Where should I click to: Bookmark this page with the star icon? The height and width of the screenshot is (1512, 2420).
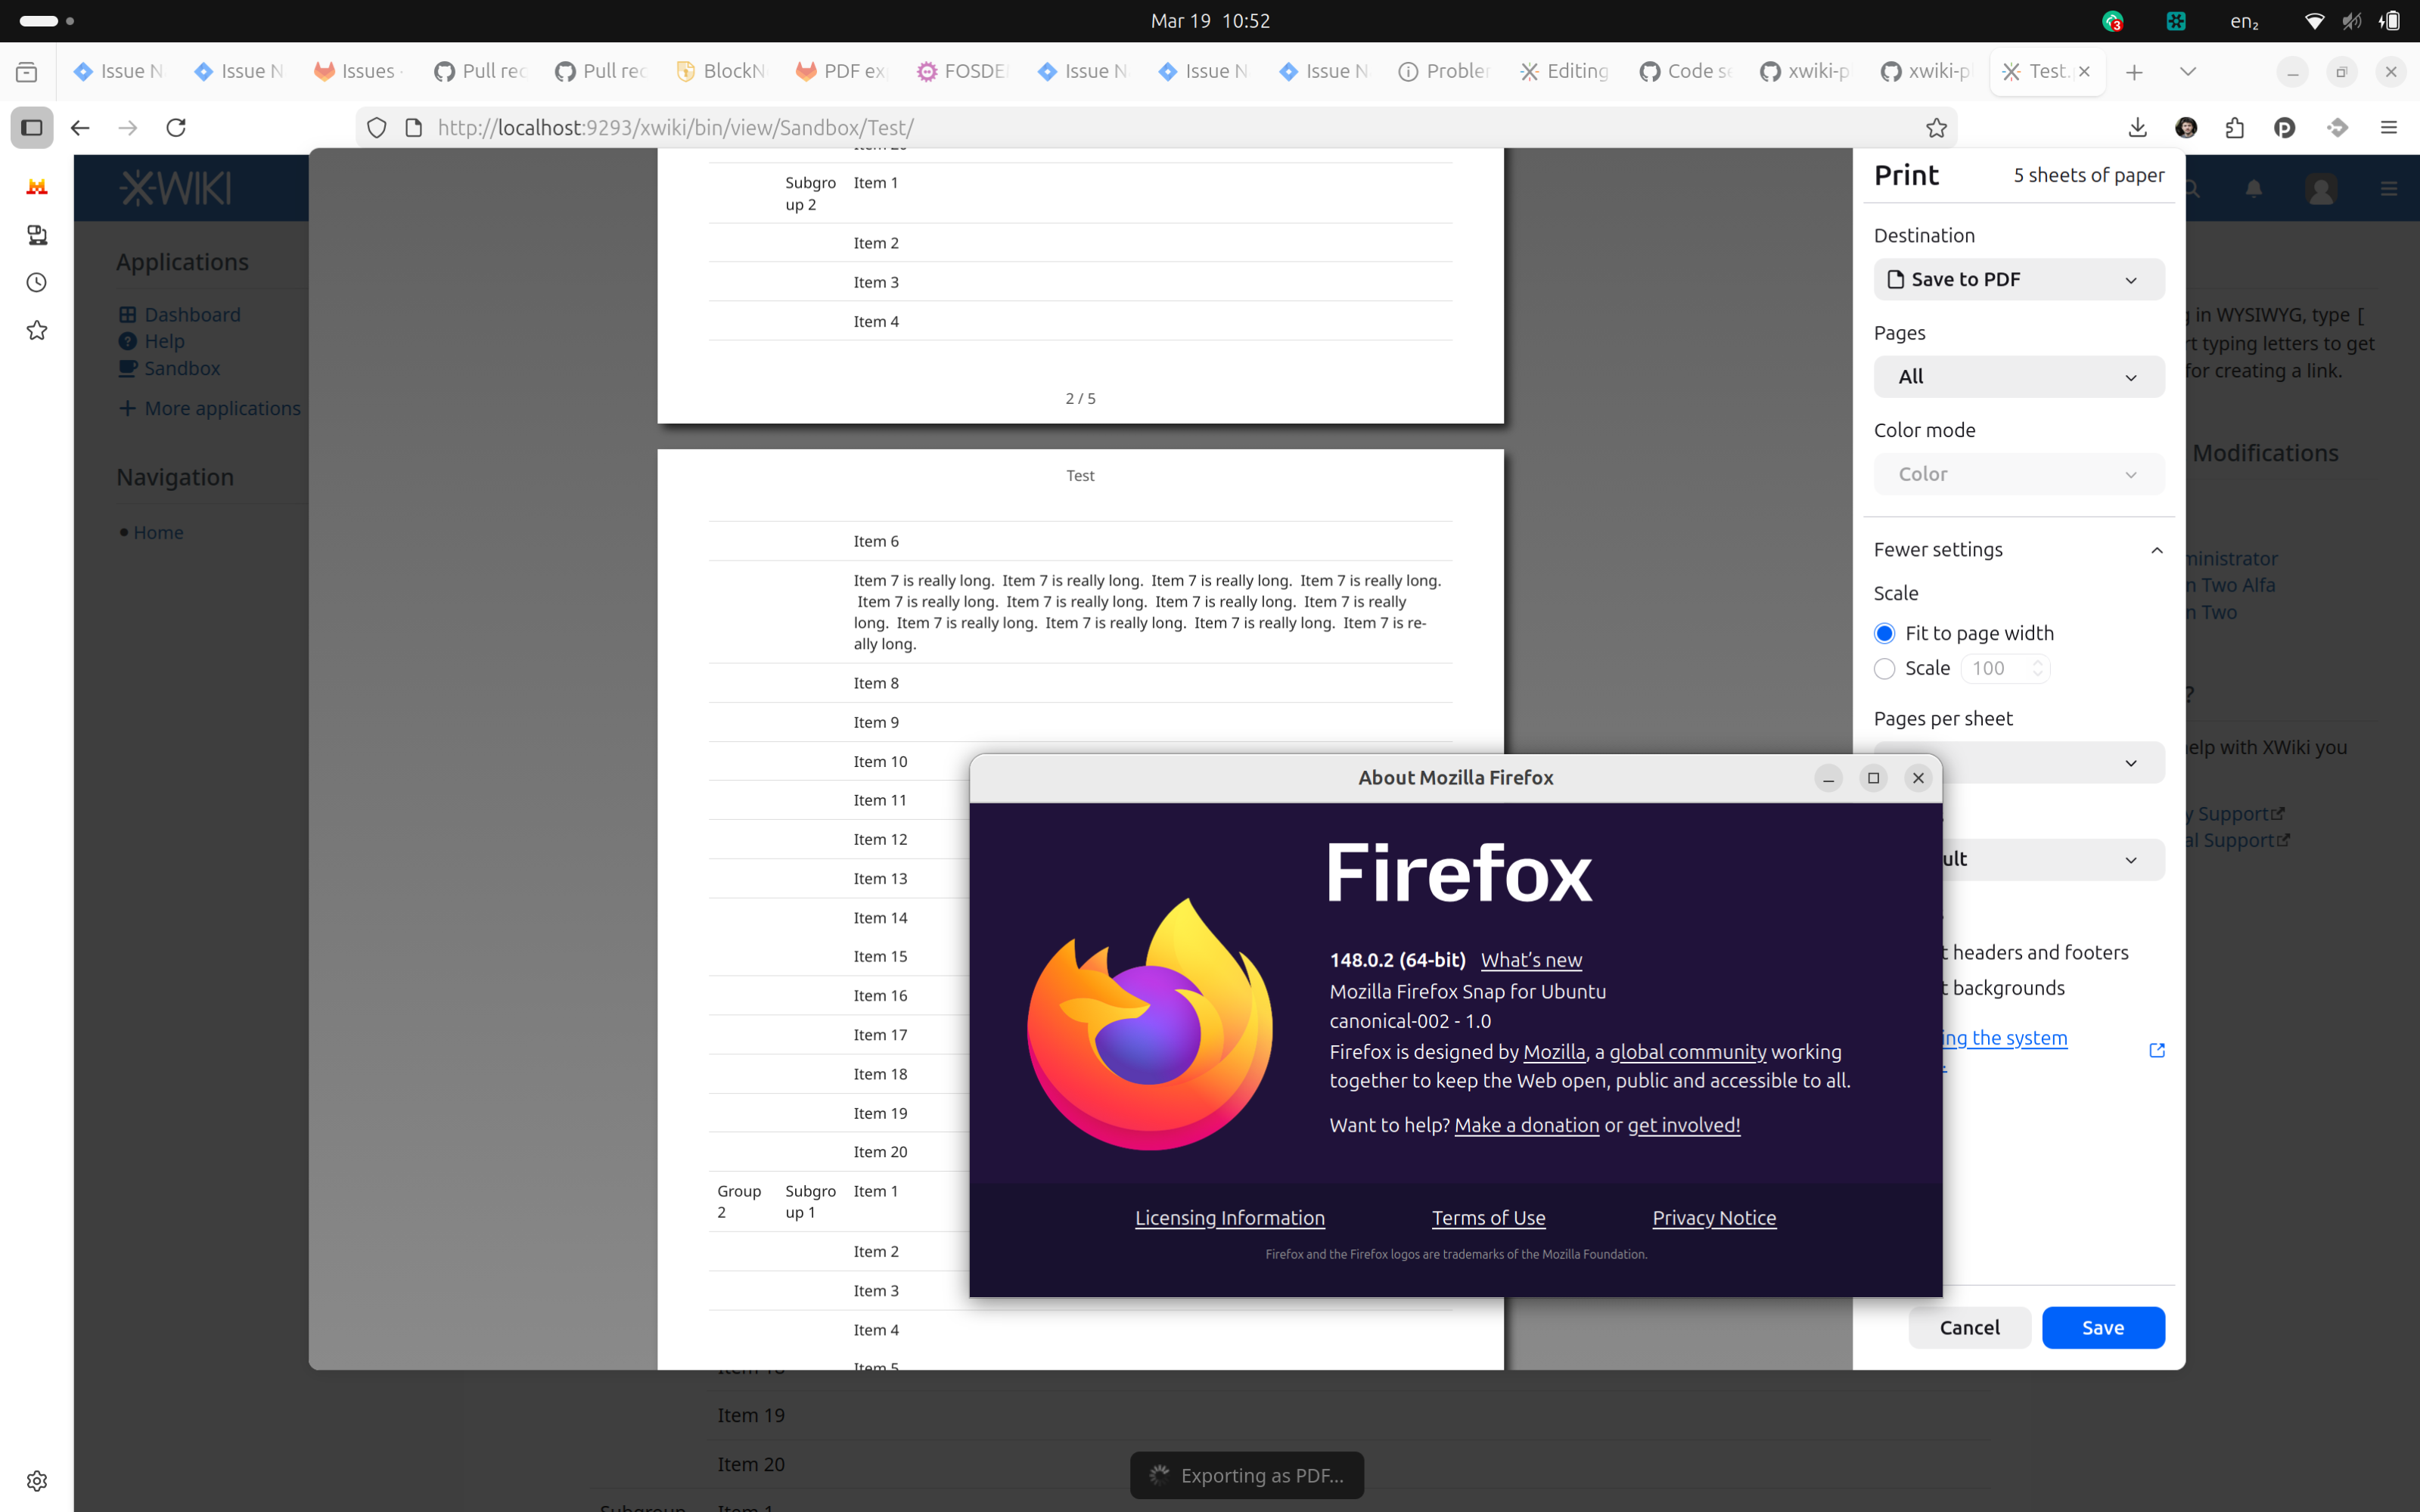tap(1936, 127)
